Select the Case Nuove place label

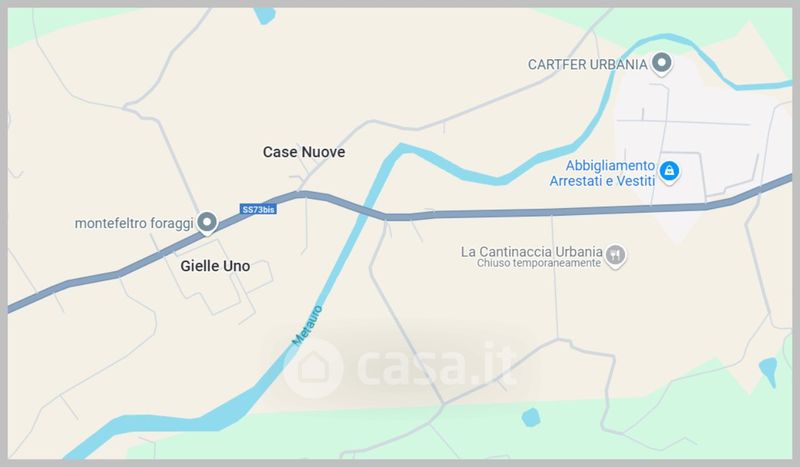(x=304, y=152)
